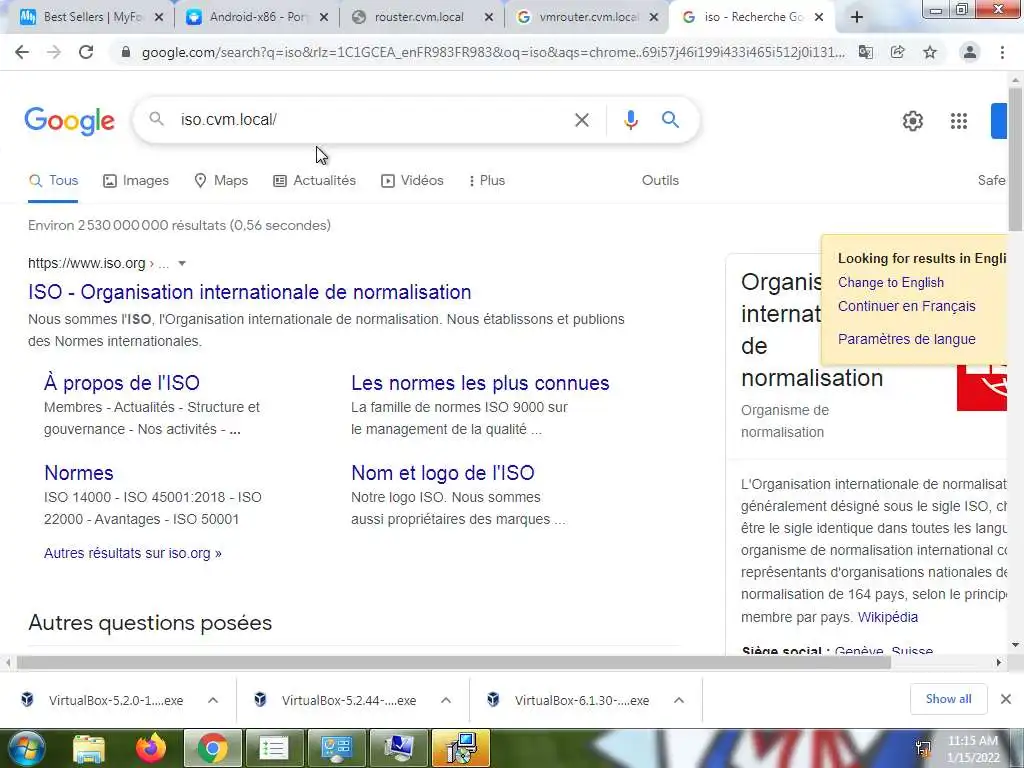Expand options for VirtualBox-6.1.30 download
Viewport: 1024px width, 768px height.
(679, 700)
